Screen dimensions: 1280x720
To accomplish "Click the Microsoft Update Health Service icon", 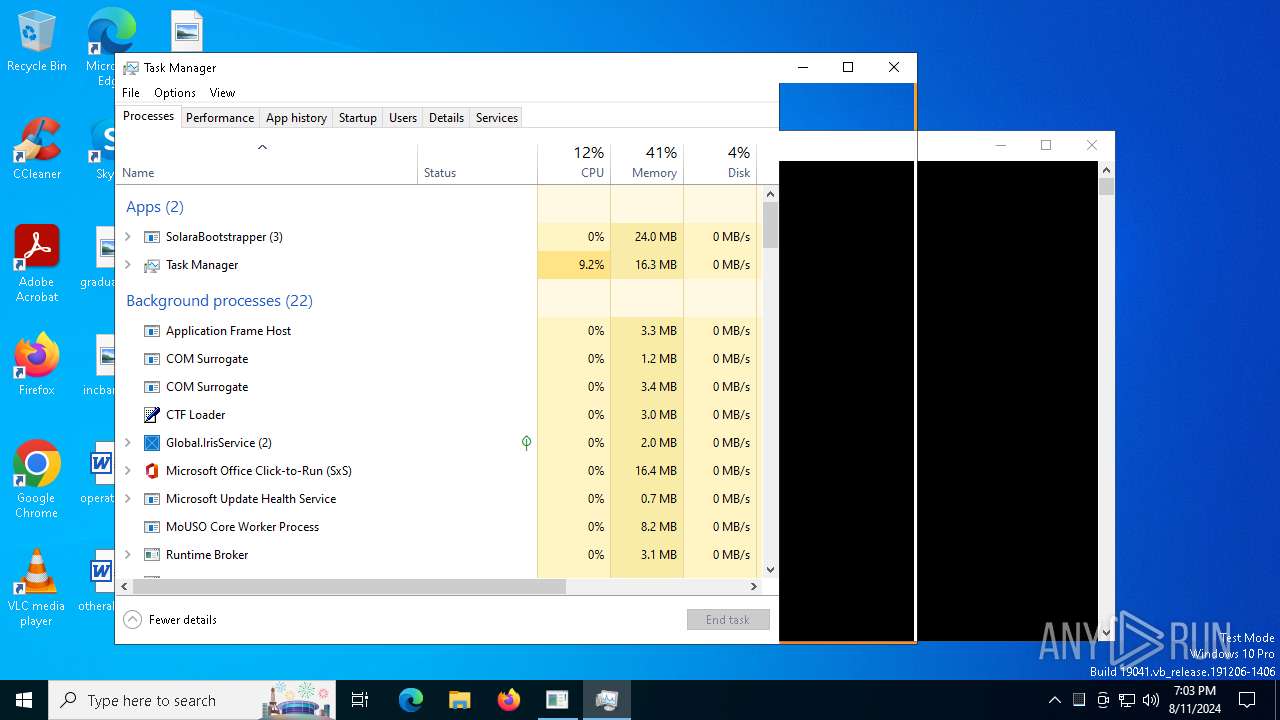I will coord(152,499).
